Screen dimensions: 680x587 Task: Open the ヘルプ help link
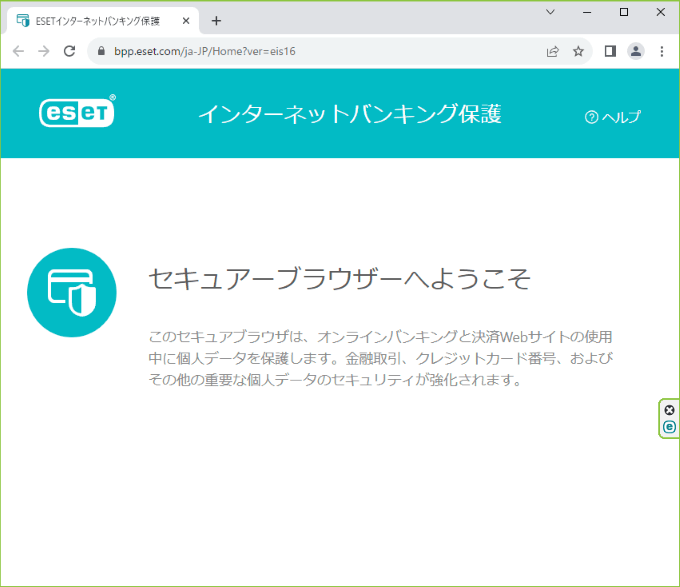pos(612,117)
